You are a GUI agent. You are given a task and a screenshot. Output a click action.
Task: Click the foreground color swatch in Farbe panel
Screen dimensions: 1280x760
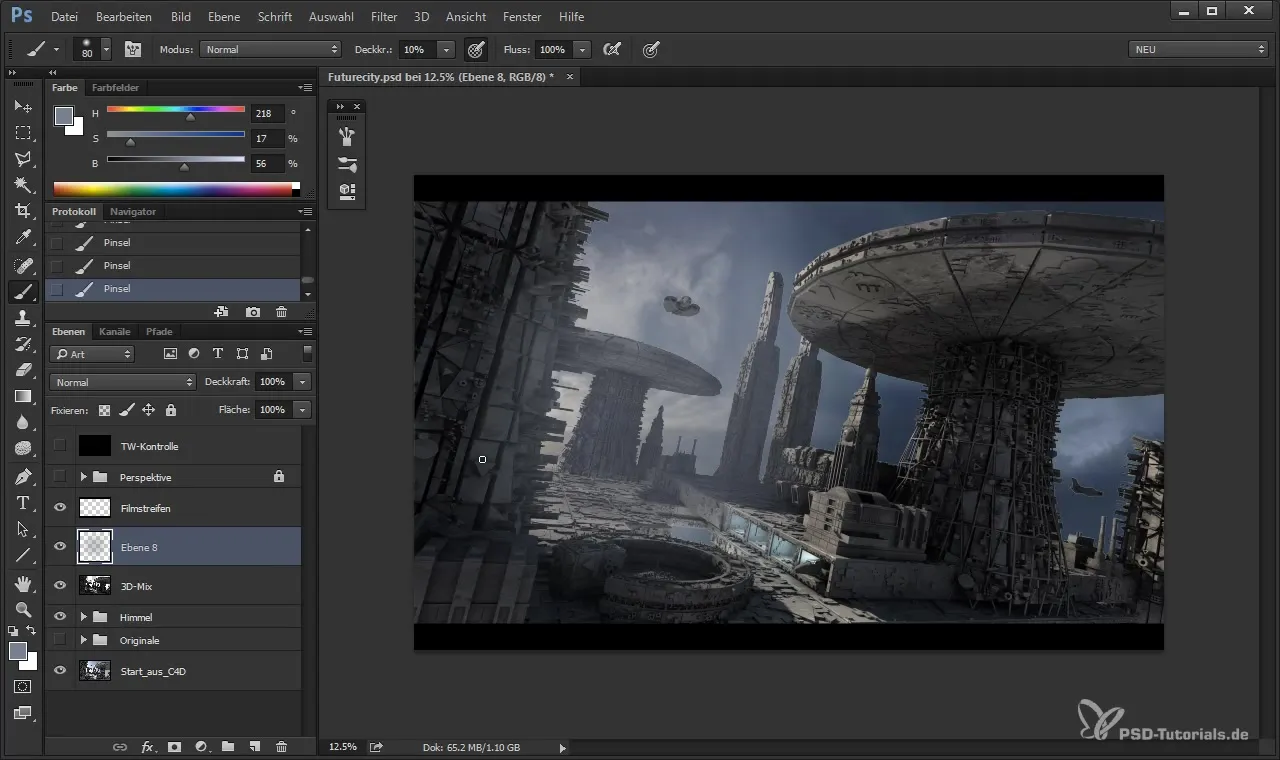64,115
